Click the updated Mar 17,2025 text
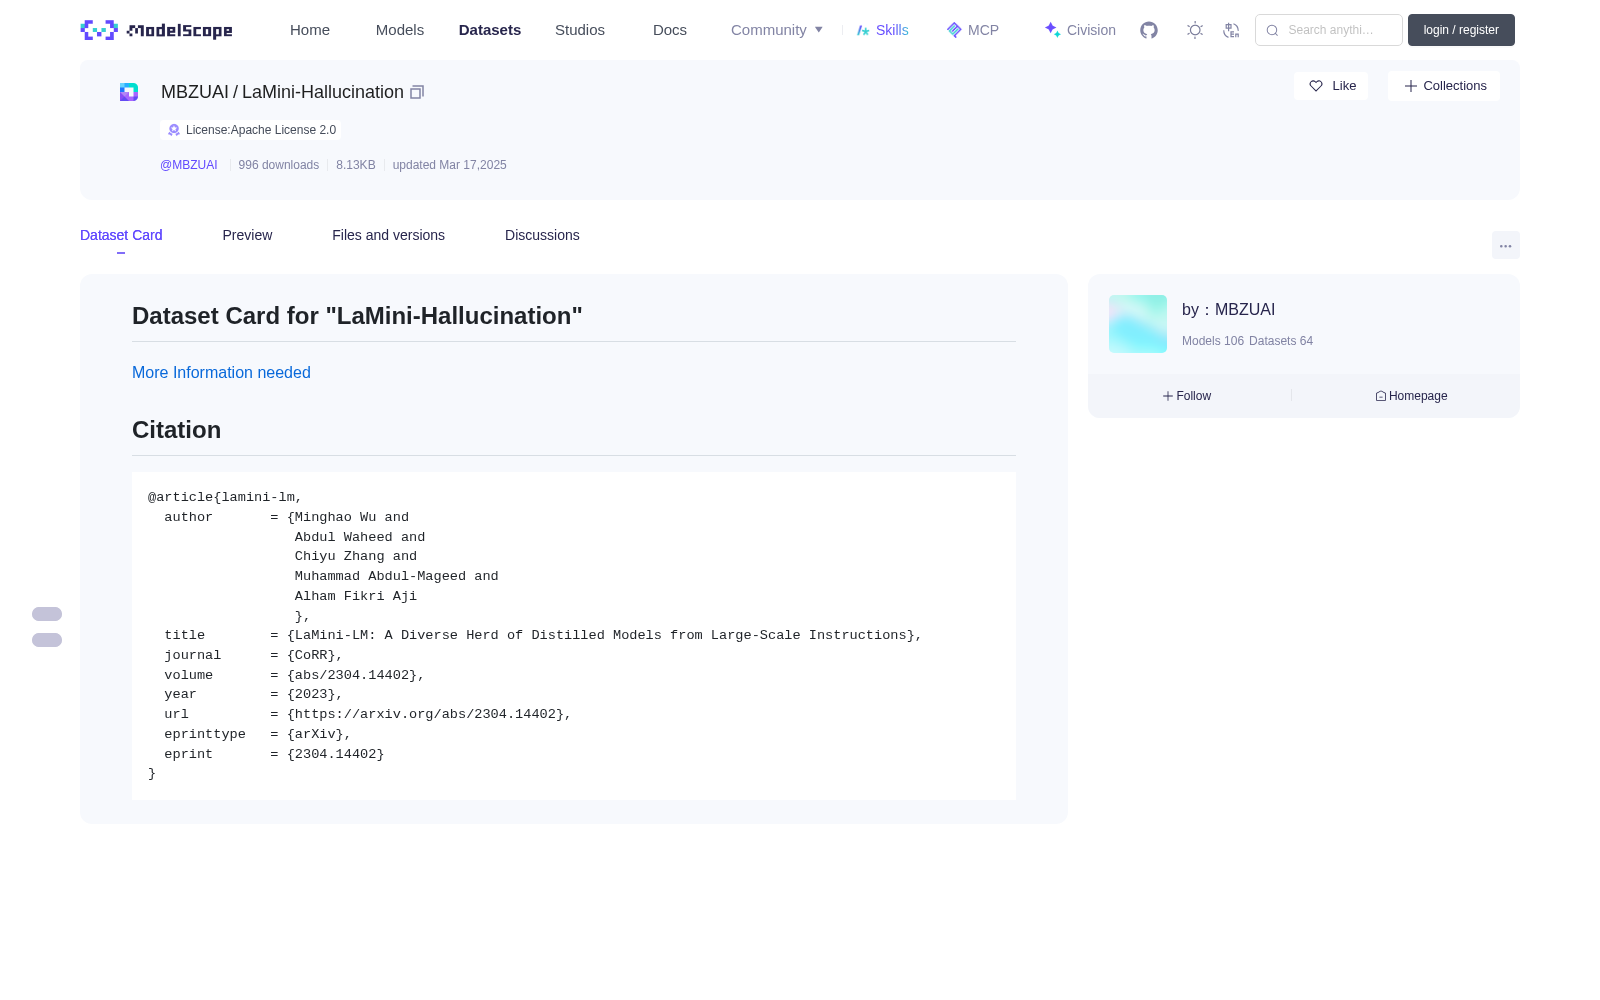The image size is (1600, 1000). click(449, 165)
